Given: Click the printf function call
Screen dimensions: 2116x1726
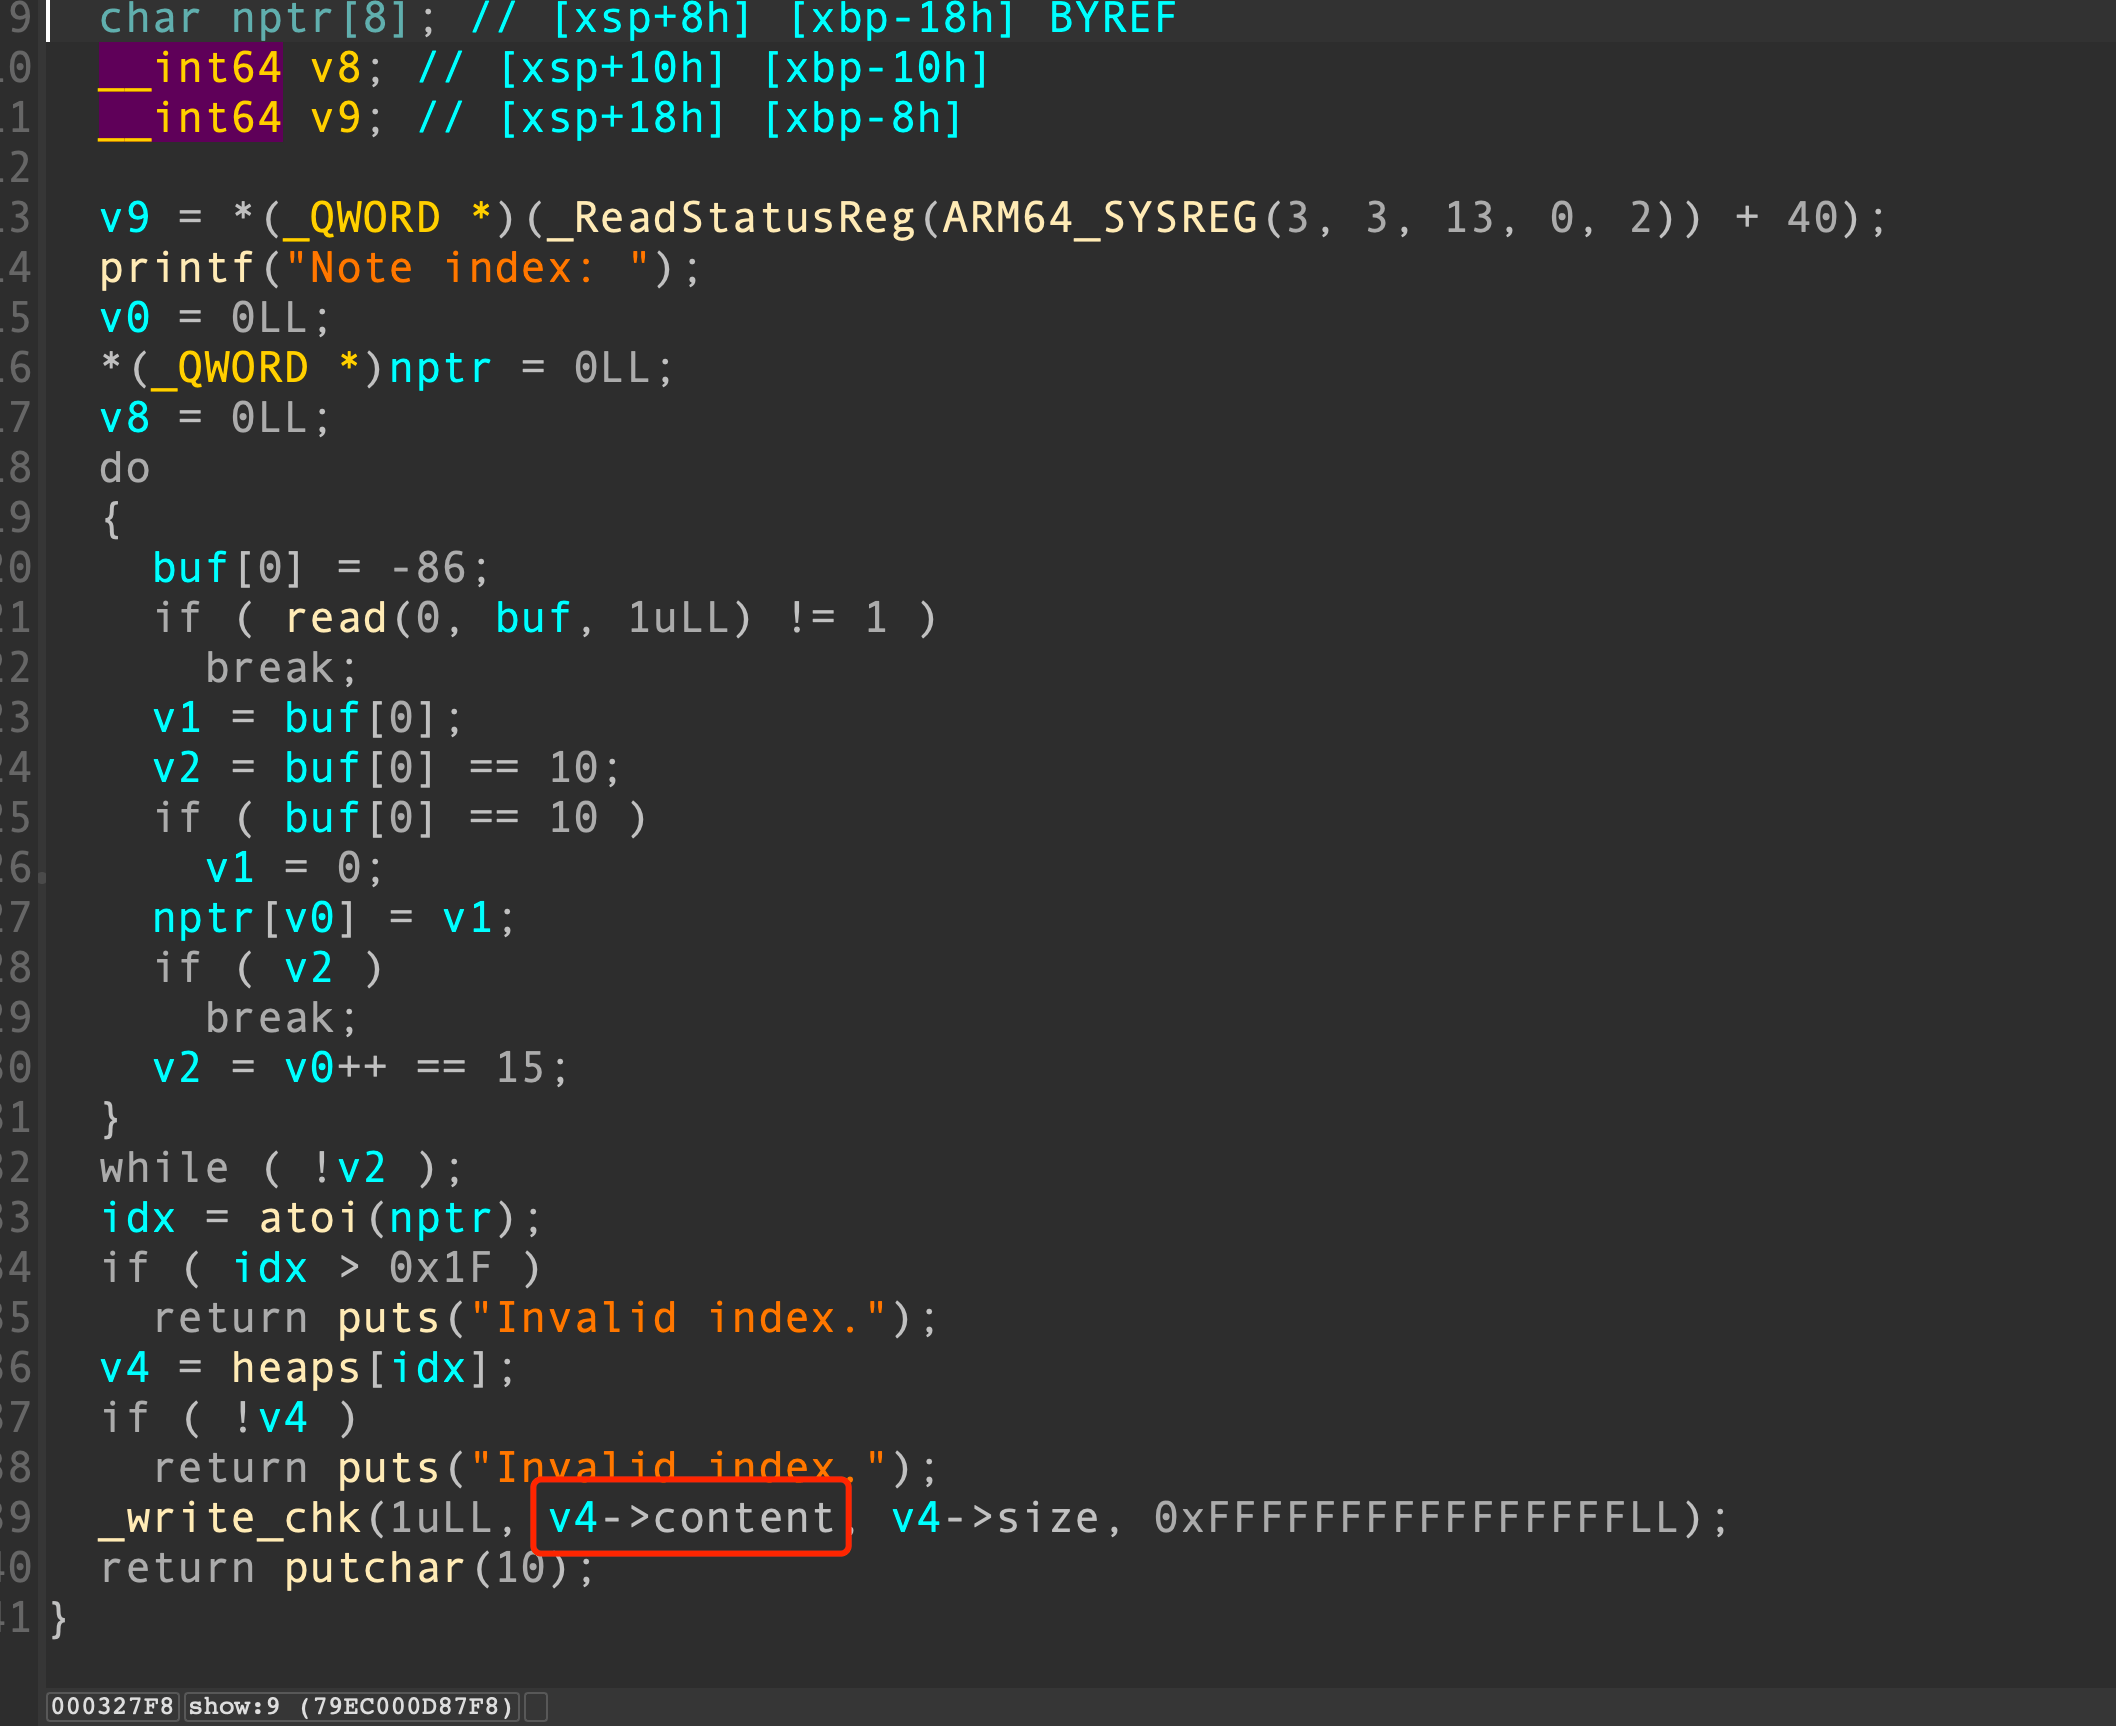Looking at the screenshot, I should [177, 268].
